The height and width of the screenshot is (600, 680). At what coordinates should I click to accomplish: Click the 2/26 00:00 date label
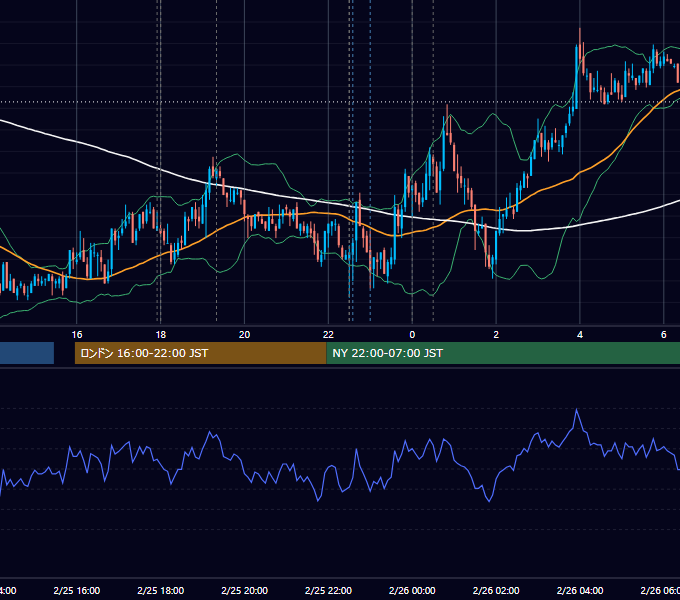click(412, 590)
